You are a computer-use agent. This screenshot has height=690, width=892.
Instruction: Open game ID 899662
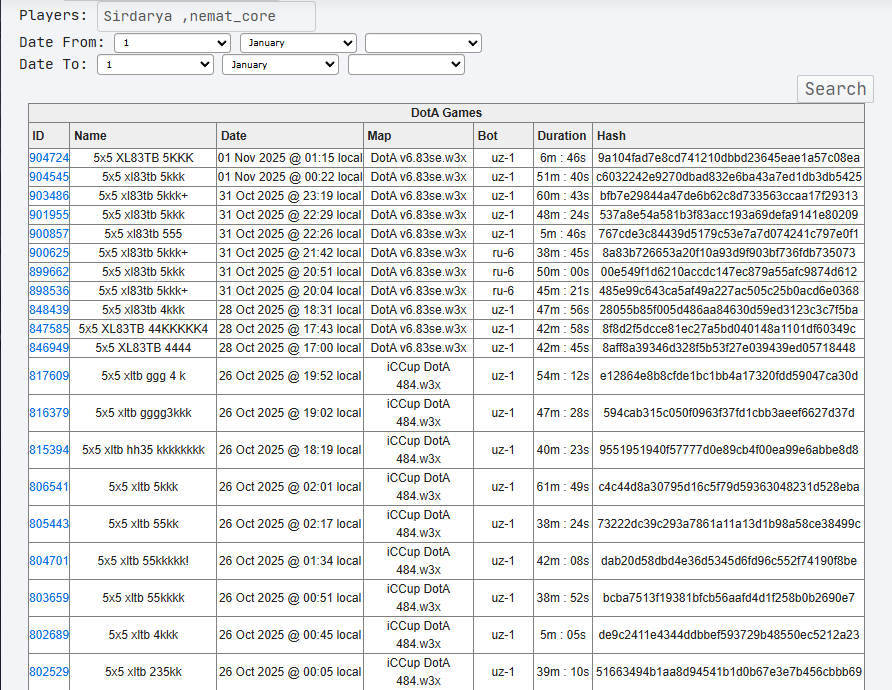tap(49, 272)
